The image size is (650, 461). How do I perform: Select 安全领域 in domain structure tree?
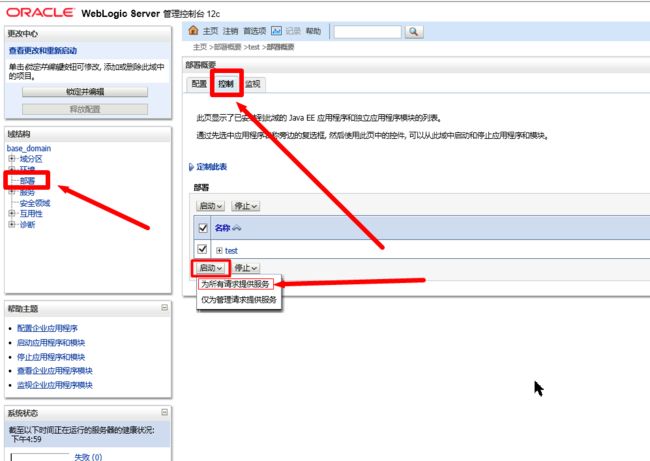pyautogui.click(x=35, y=203)
